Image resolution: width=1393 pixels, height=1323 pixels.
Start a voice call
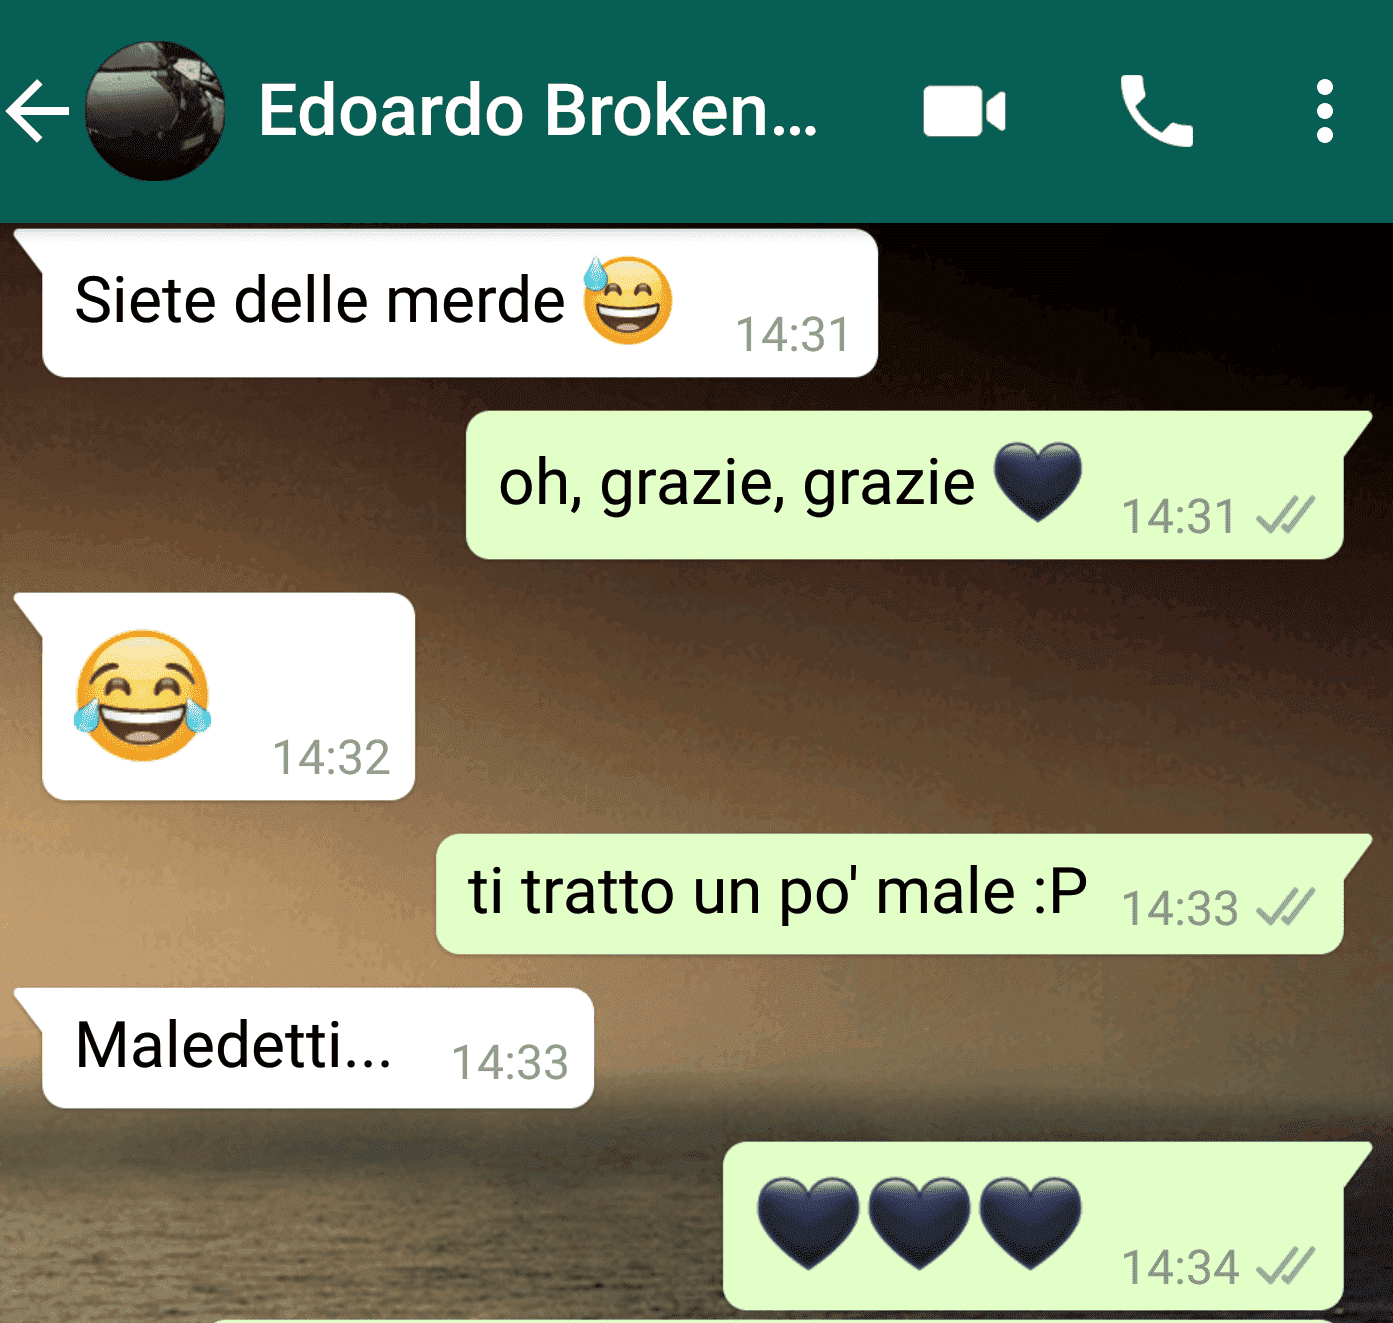click(1157, 111)
